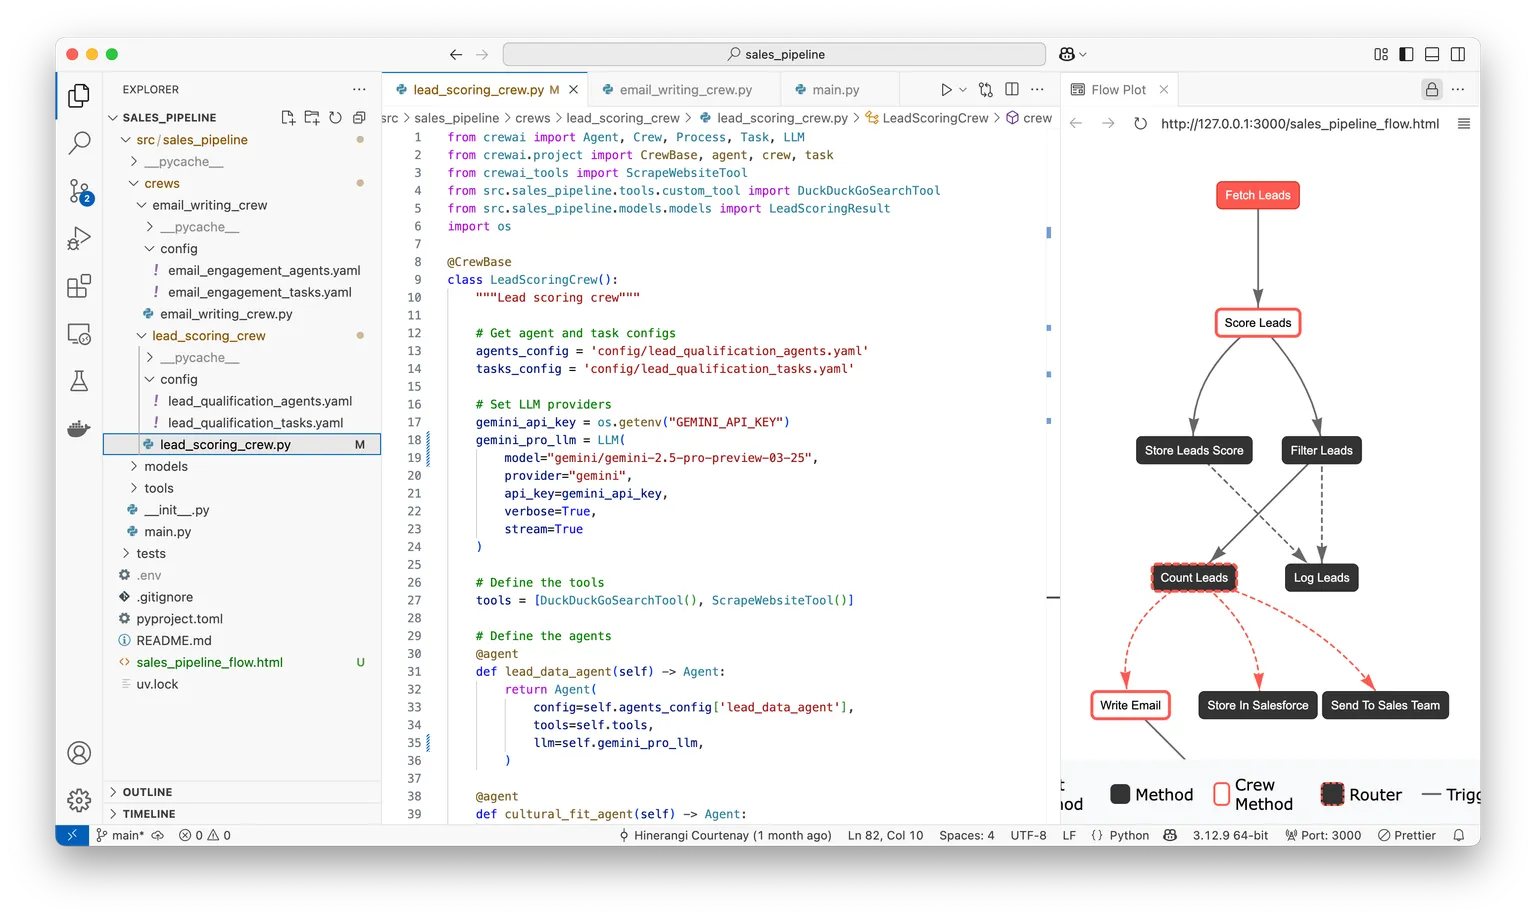Screen dimensions: 1536x919
Task: Run the Python file with play icon
Action: (946, 89)
